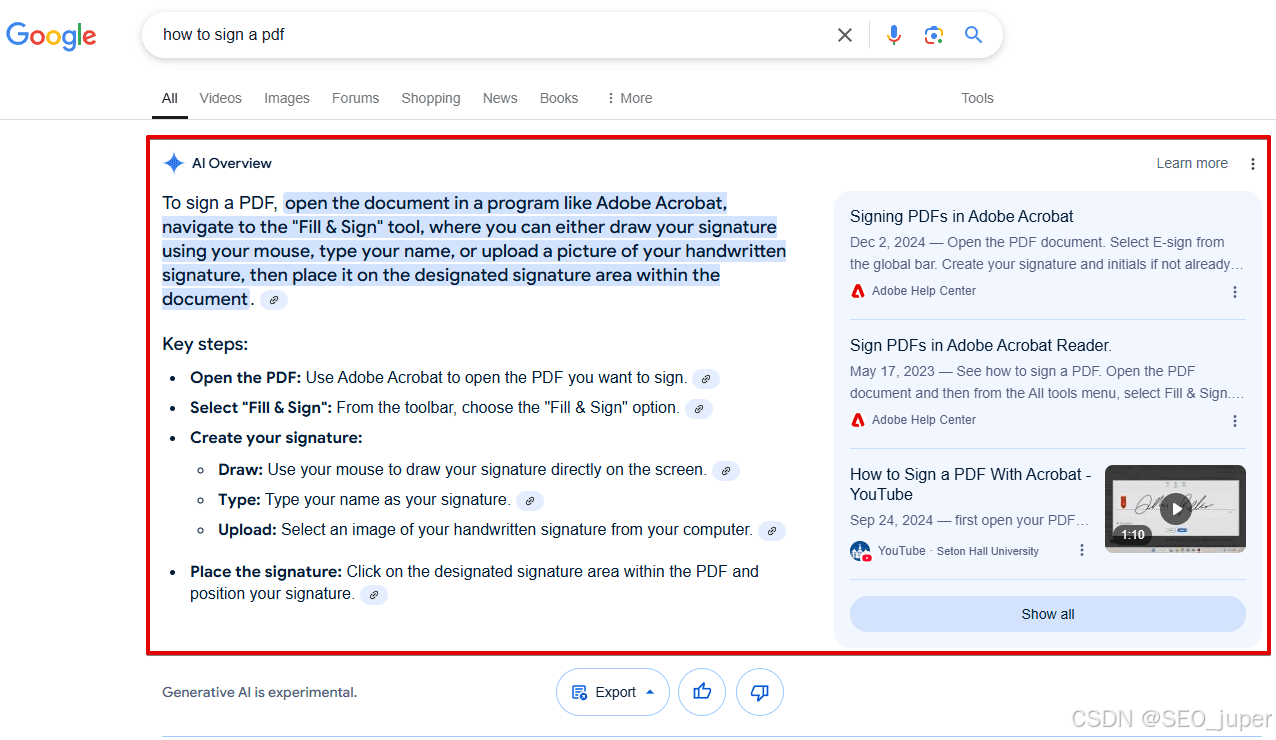Open source link icon for Place the signature step
This screenshot has width=1276, height=740.
click(x=374, y=595)
